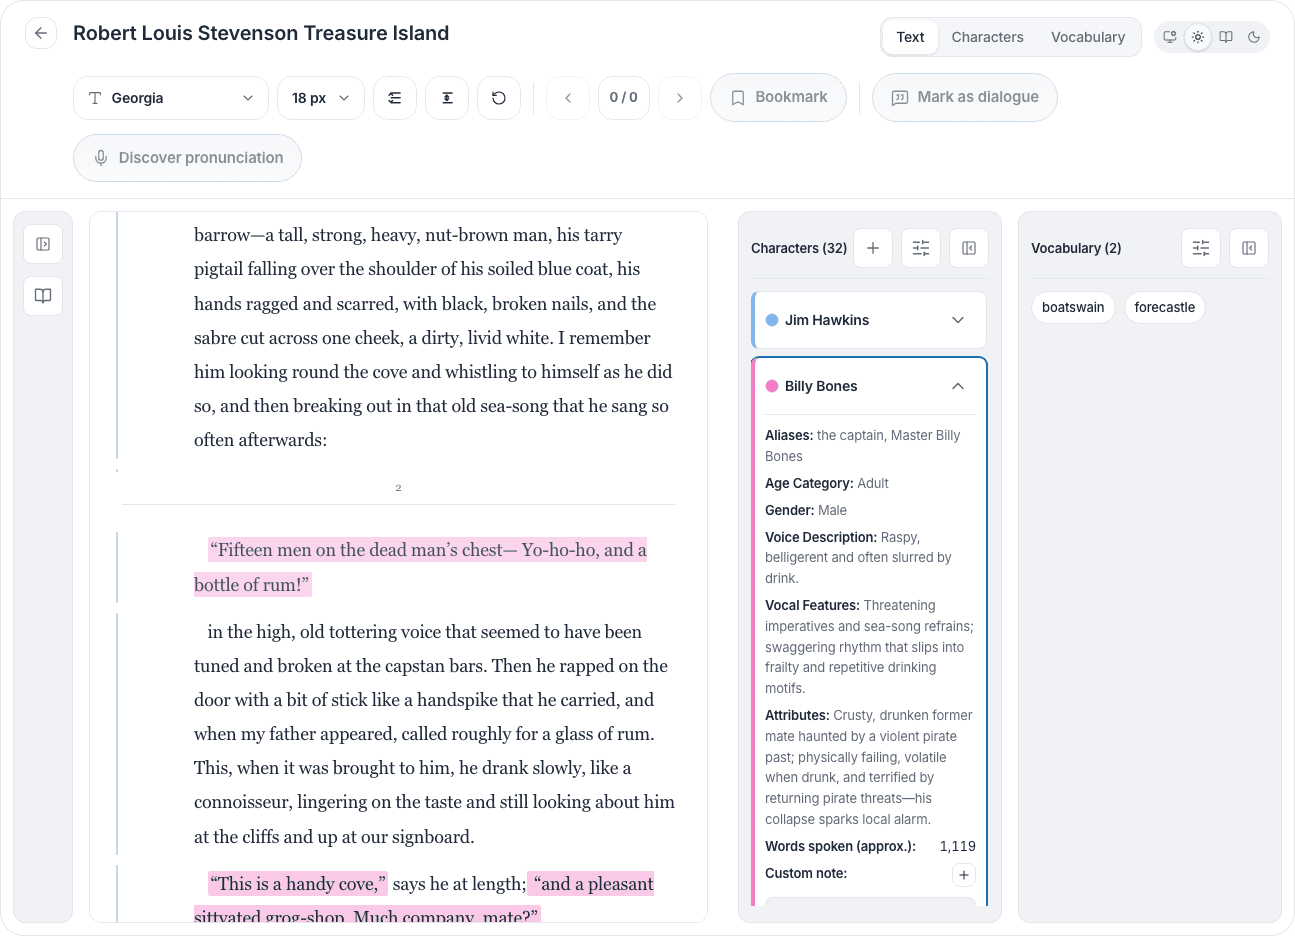This screenshot has width=1295, height=936.
Task: Select the sepia reading theme book icon
Action: point(1226,37)
